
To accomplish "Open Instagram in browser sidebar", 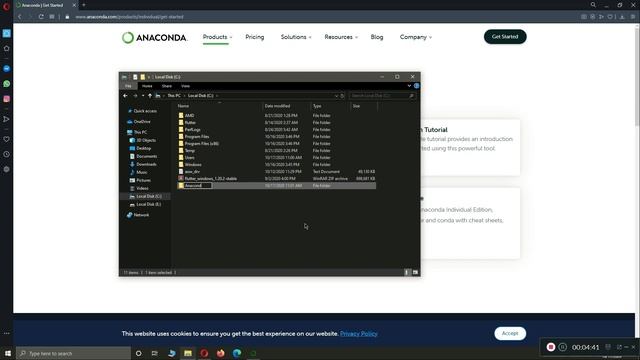I will tap(7, 99).
